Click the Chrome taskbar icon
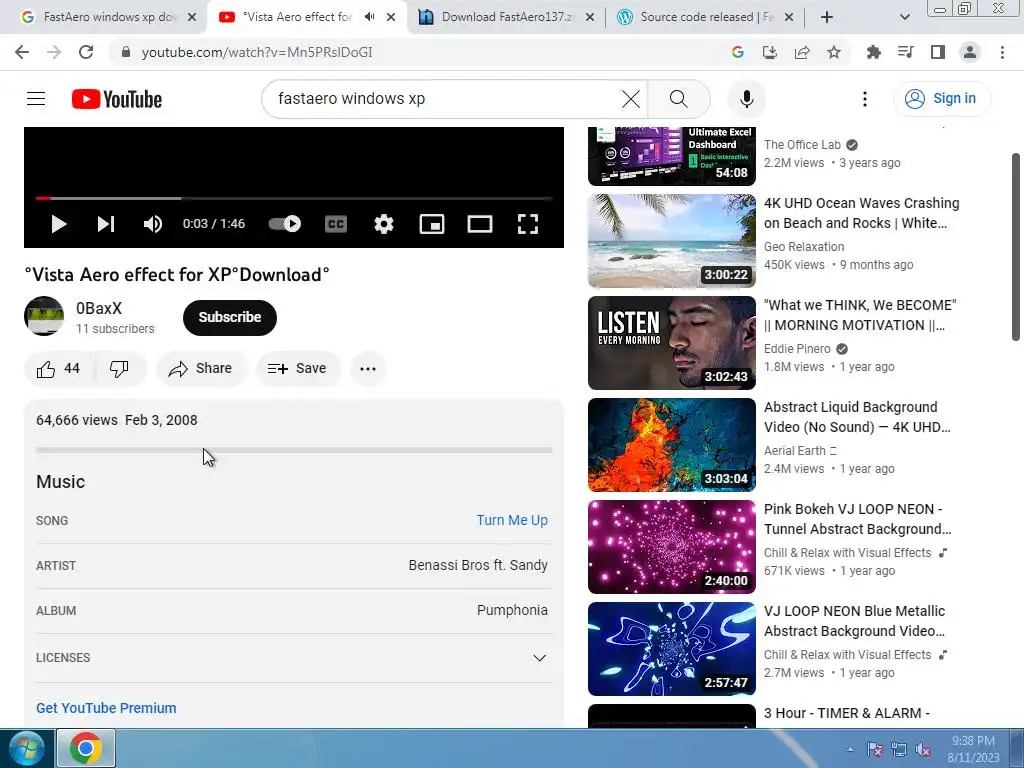 point(86,748)
